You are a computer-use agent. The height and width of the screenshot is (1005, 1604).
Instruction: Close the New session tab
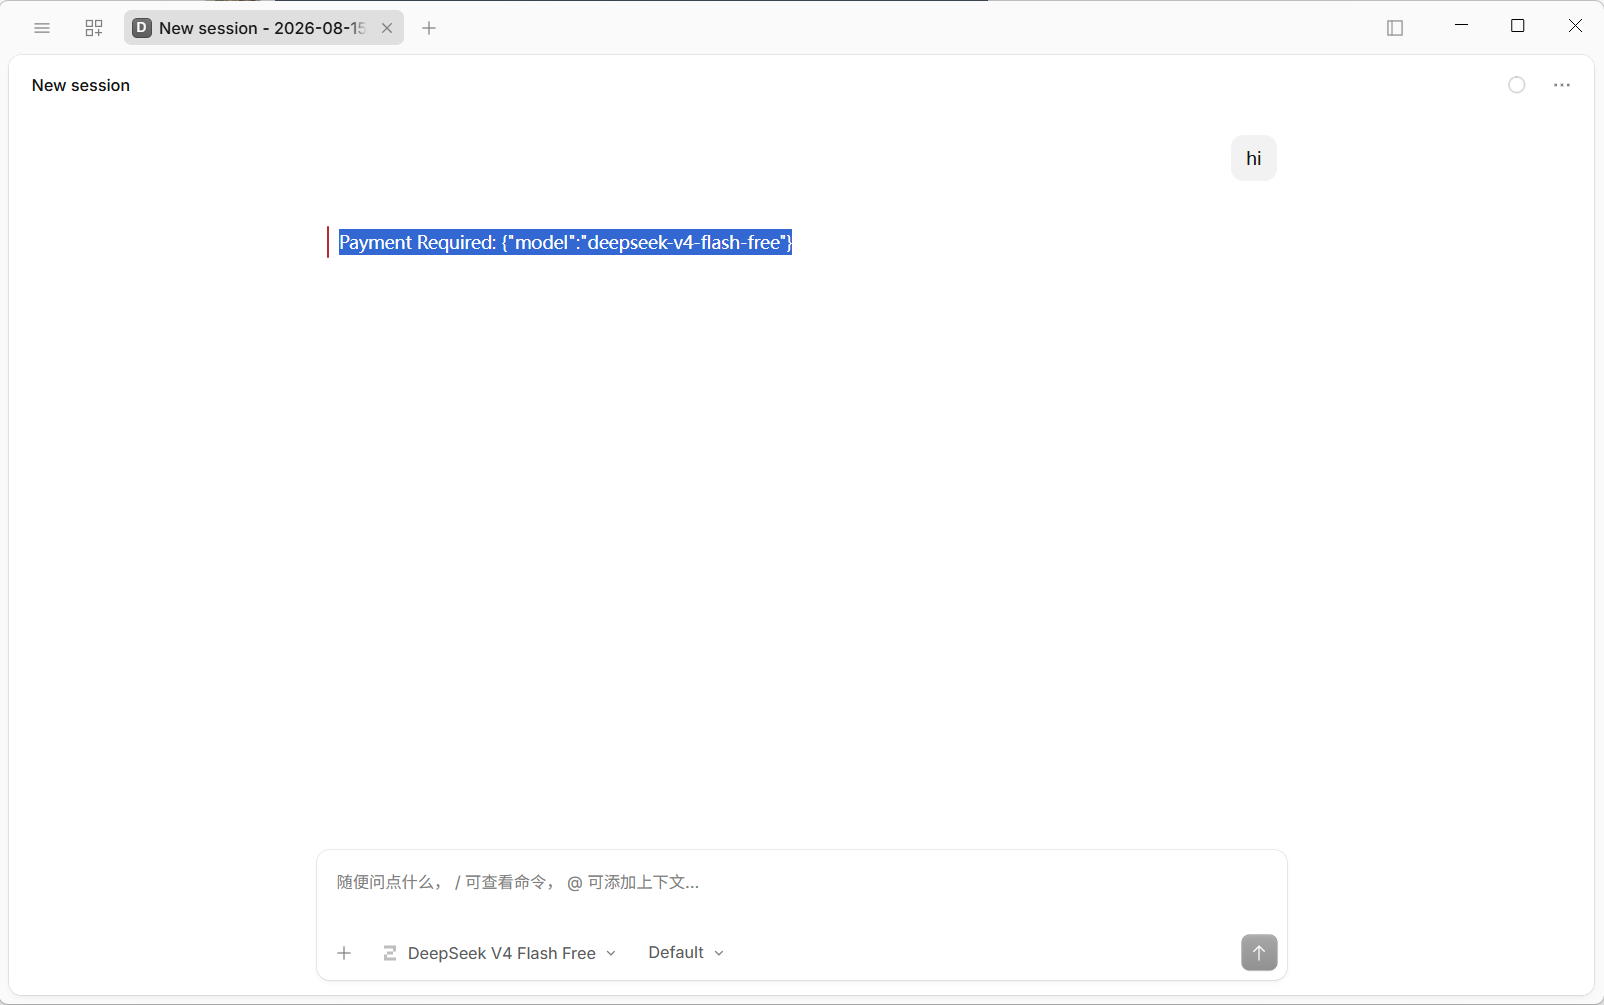tap(387, 28)
